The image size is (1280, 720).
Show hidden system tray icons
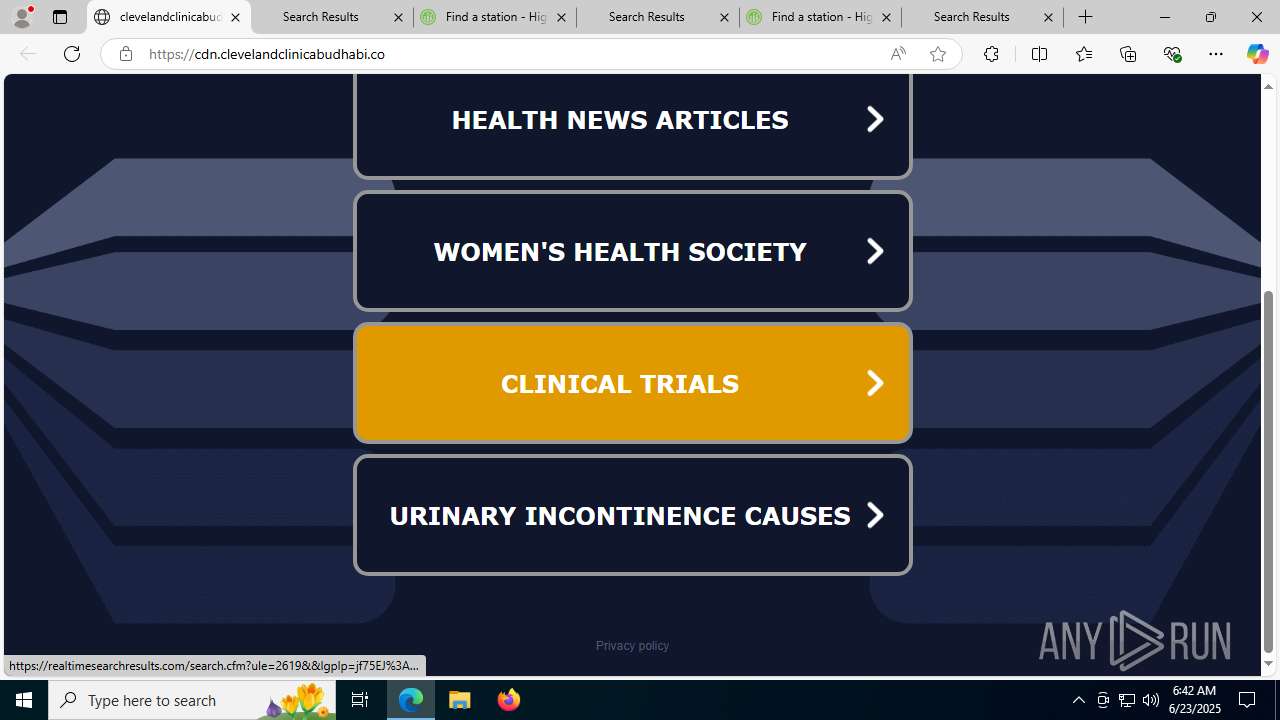[x=1078, y=700]
